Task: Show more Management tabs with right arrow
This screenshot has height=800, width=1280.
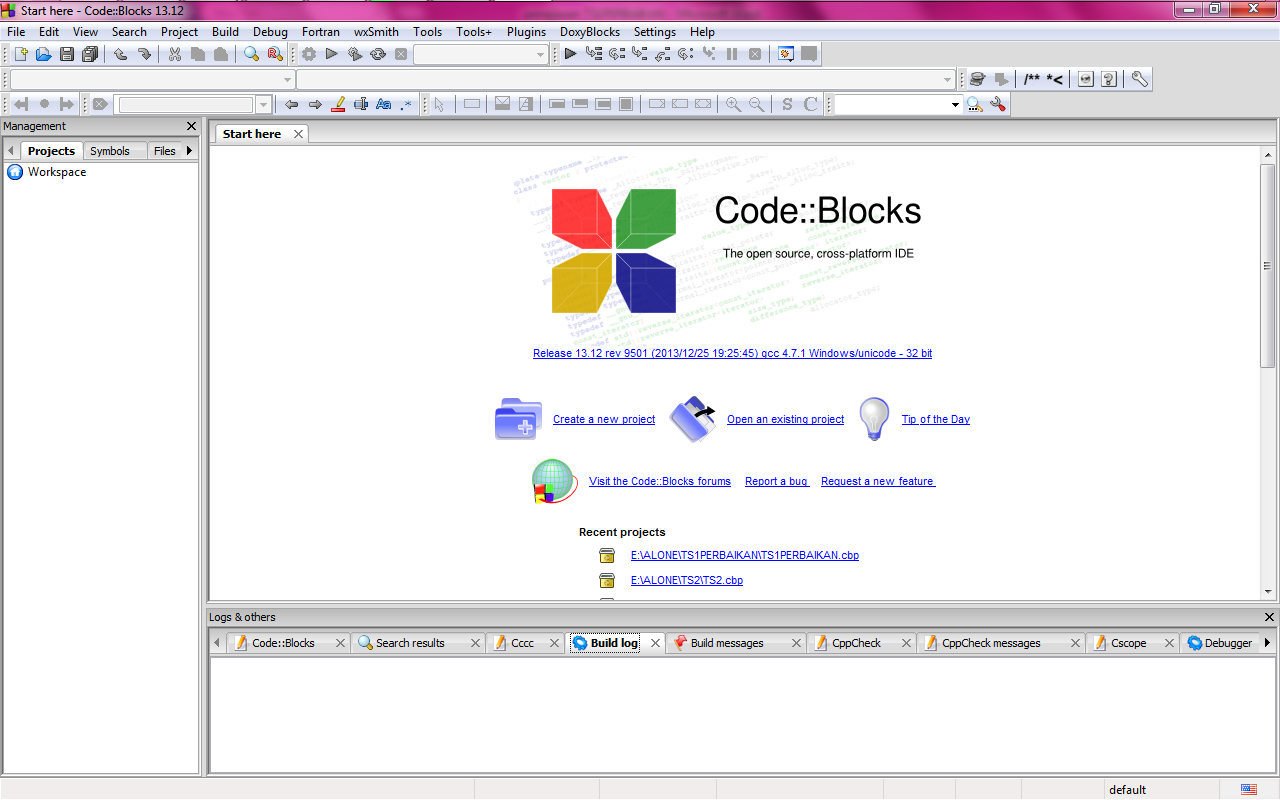Action: 189,151
